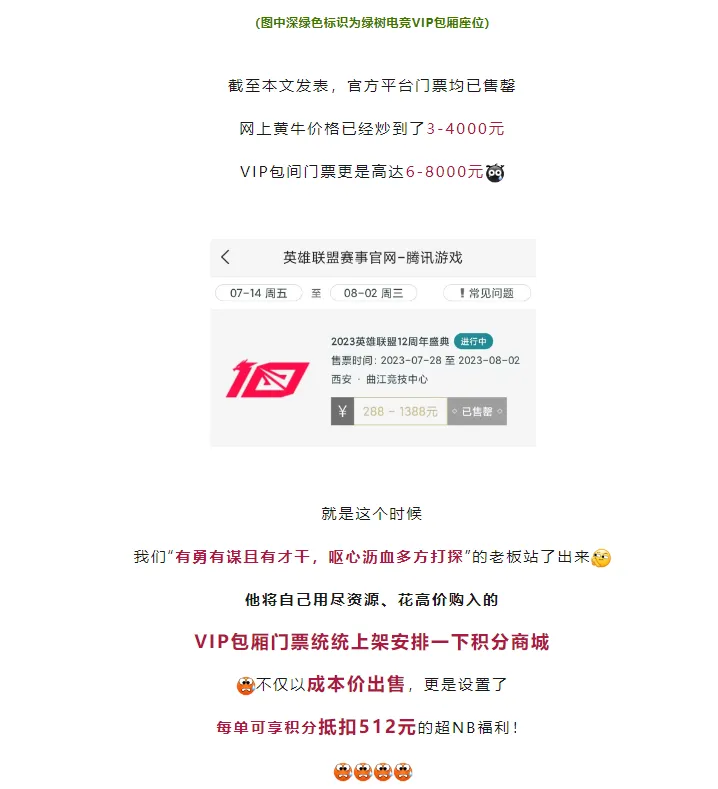The width and height of the screenshot is (718, 789).
Task: Click the highlighted 3-4000元 price text
Action: pyautogui.click(x=465, y=129)
